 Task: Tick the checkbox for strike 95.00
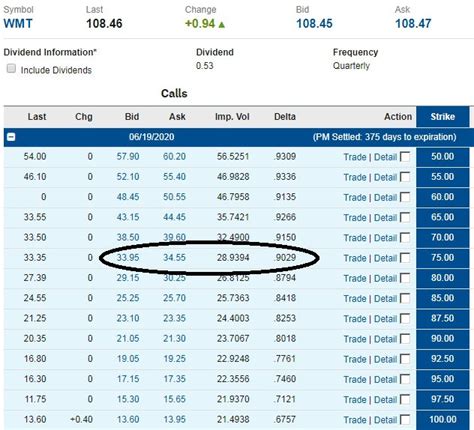[405, 379]
